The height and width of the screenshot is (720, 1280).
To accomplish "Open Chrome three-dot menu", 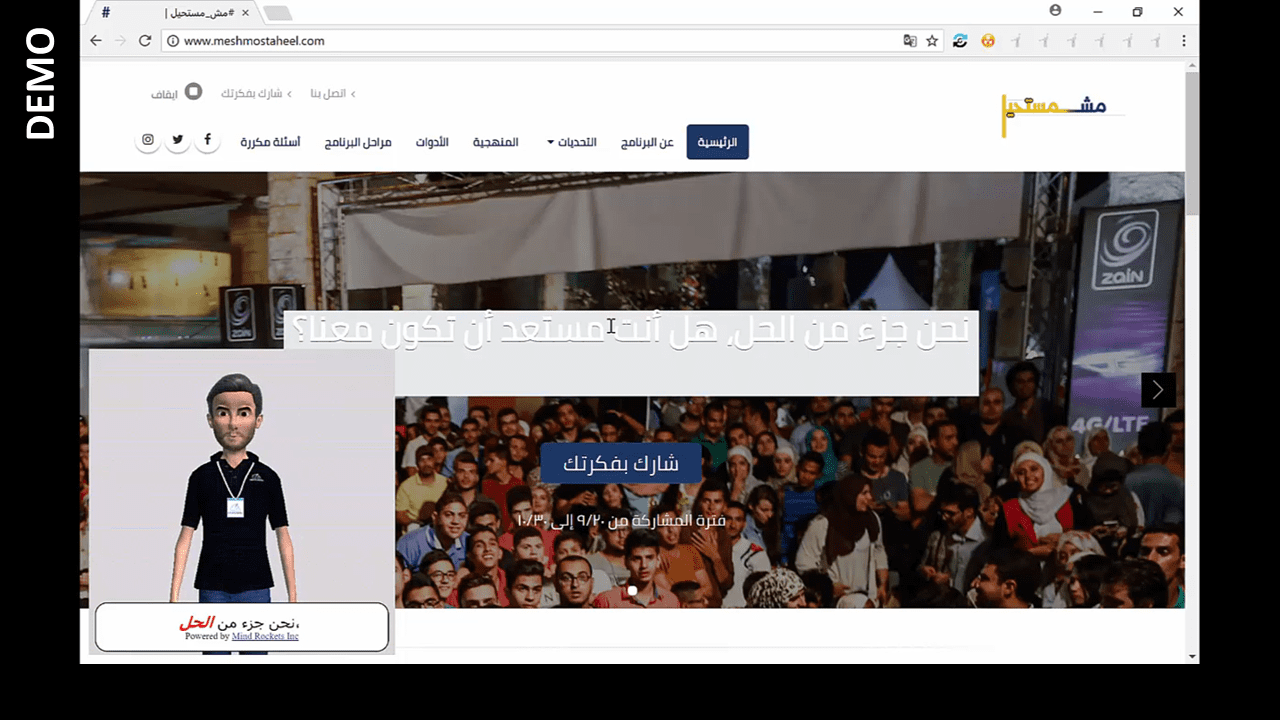I will [x=1184, y=41].
